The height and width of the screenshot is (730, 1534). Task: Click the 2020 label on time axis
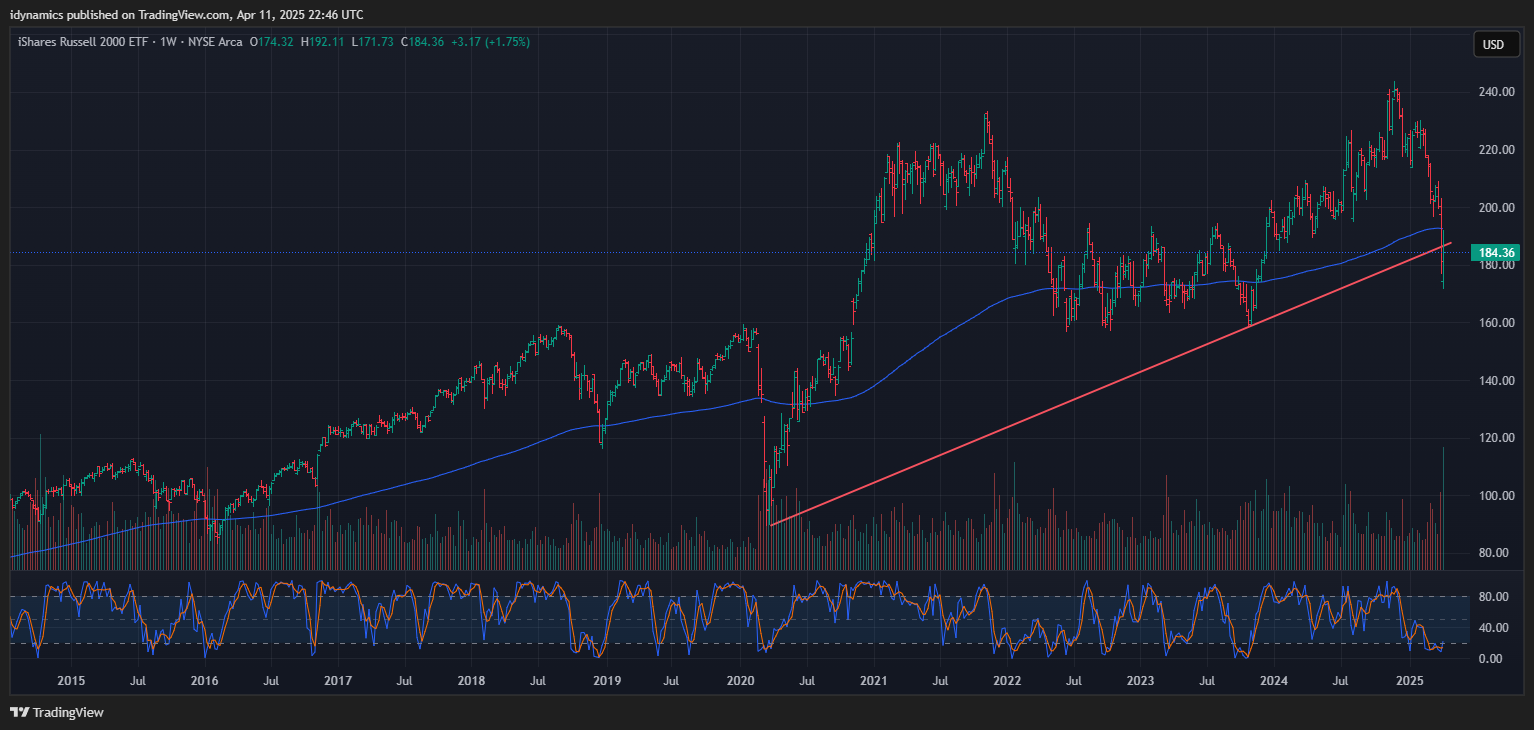tap(741, 681)
